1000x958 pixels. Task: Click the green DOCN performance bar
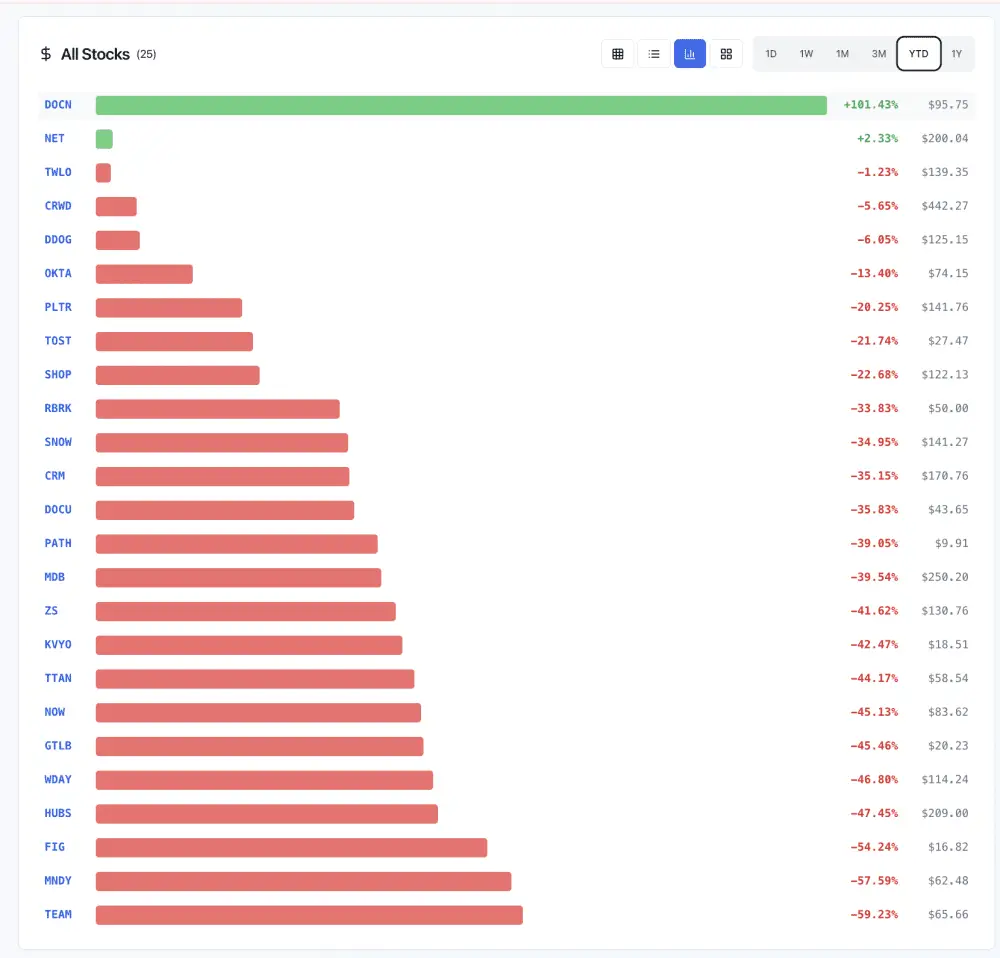point(461,105)
